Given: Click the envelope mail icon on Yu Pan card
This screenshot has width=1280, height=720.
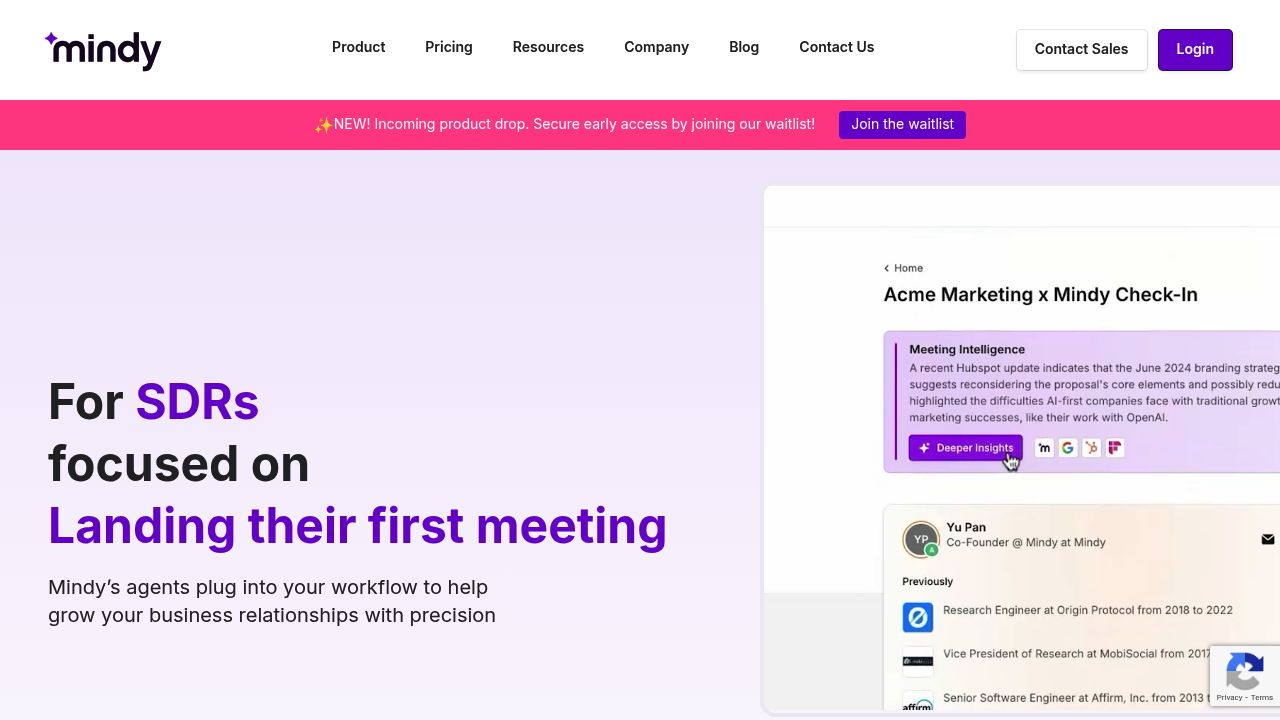Looking at the screenshot, I should coord(1268,539).
